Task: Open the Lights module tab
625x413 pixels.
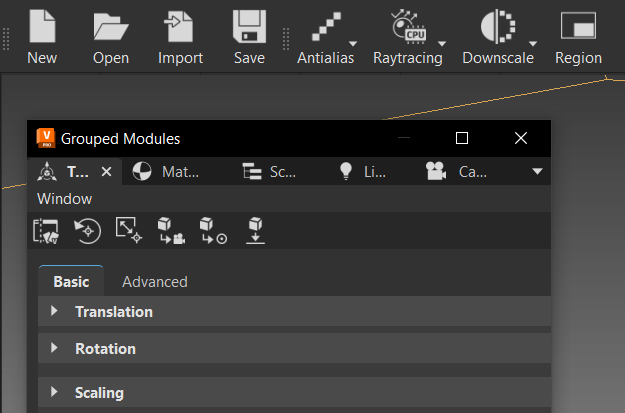Action: 362,172
